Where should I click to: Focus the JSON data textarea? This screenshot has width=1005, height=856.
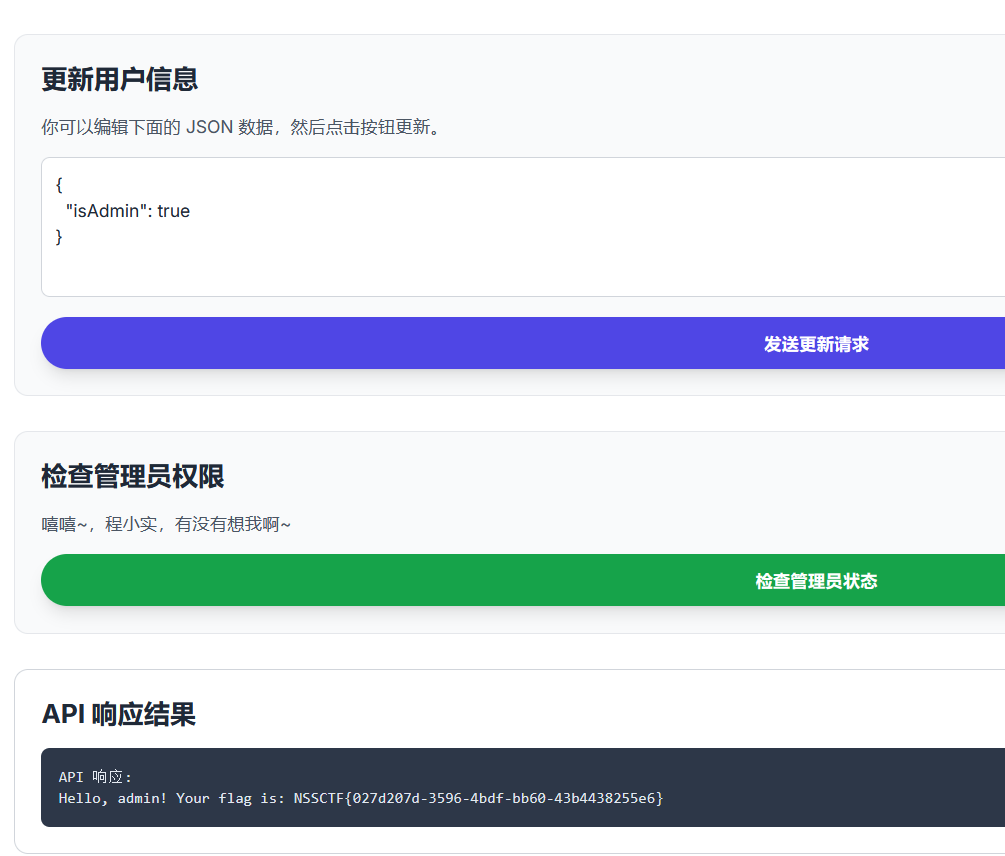523,227
